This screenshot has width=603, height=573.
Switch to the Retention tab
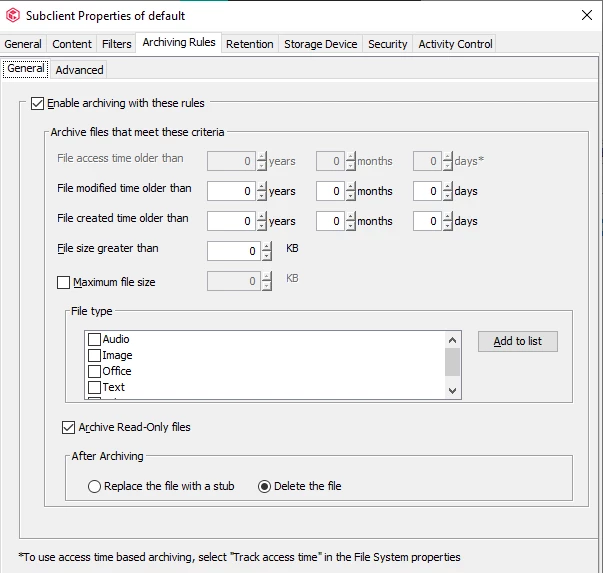tap(249, 44)
